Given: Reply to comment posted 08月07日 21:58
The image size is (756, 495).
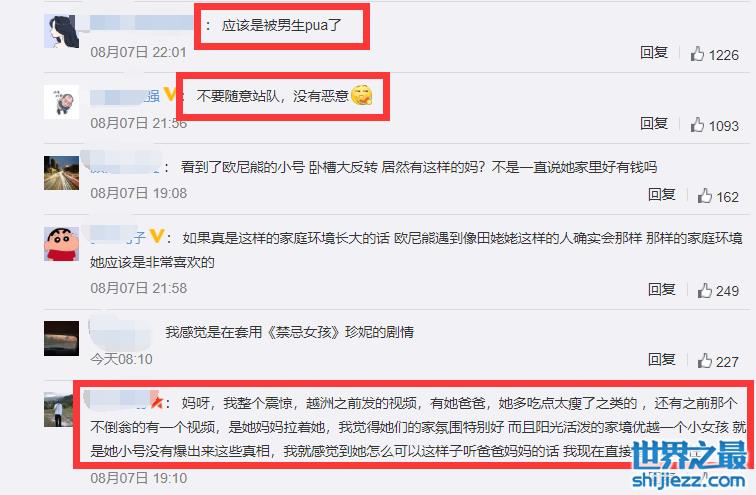Looking at the screenshot, I should tap(662, 289).
